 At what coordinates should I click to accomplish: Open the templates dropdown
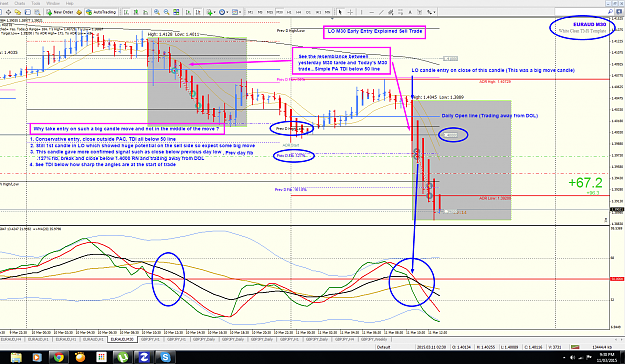coord(236,12)
